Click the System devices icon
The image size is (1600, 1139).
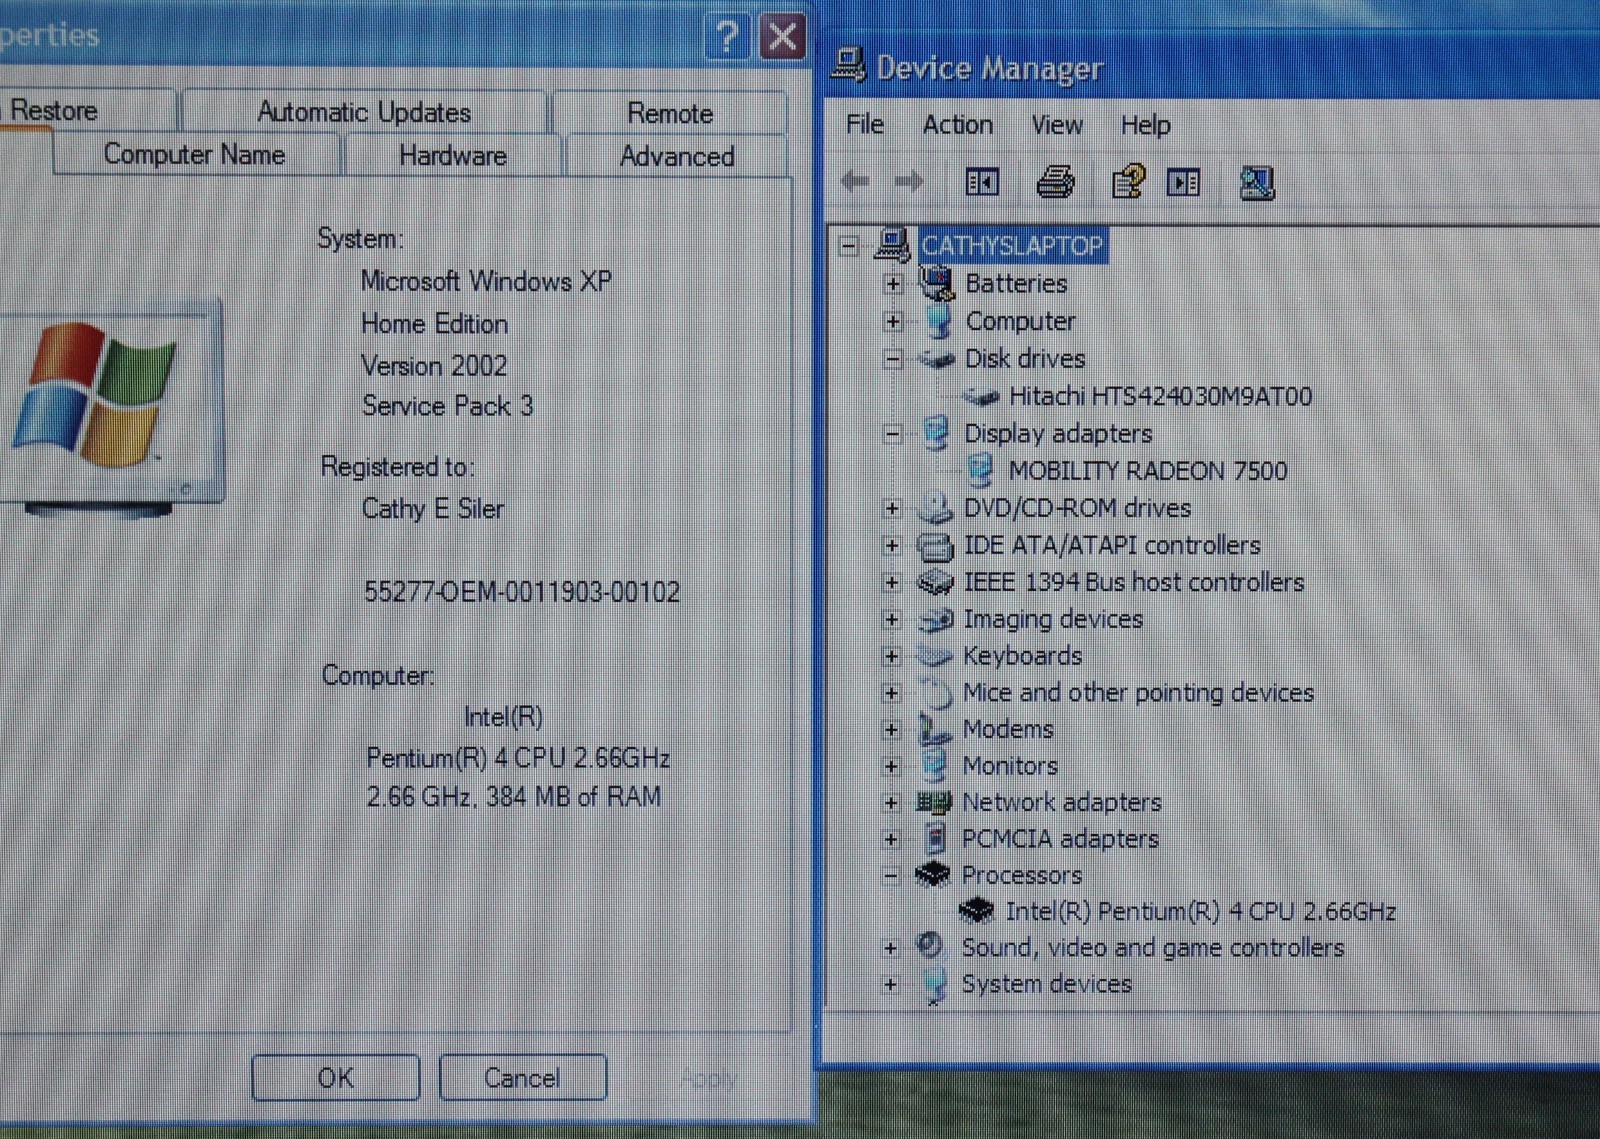coord(934,985)
